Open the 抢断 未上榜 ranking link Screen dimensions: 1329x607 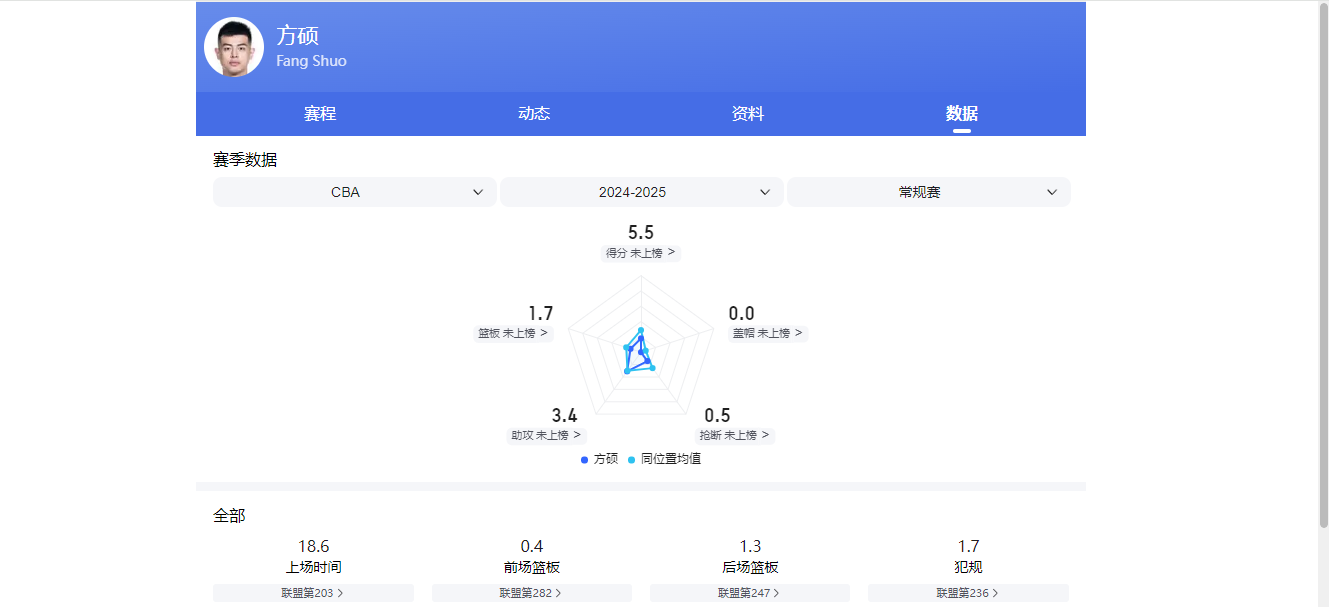735,435
